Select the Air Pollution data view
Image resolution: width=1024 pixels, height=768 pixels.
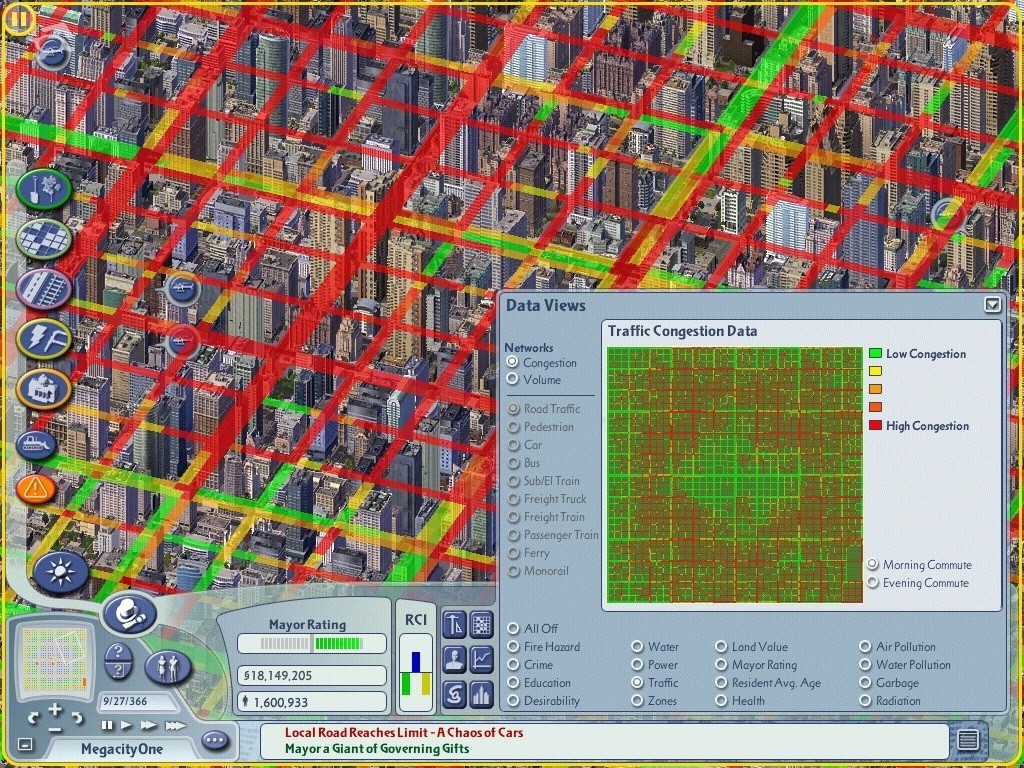[865, 647]
